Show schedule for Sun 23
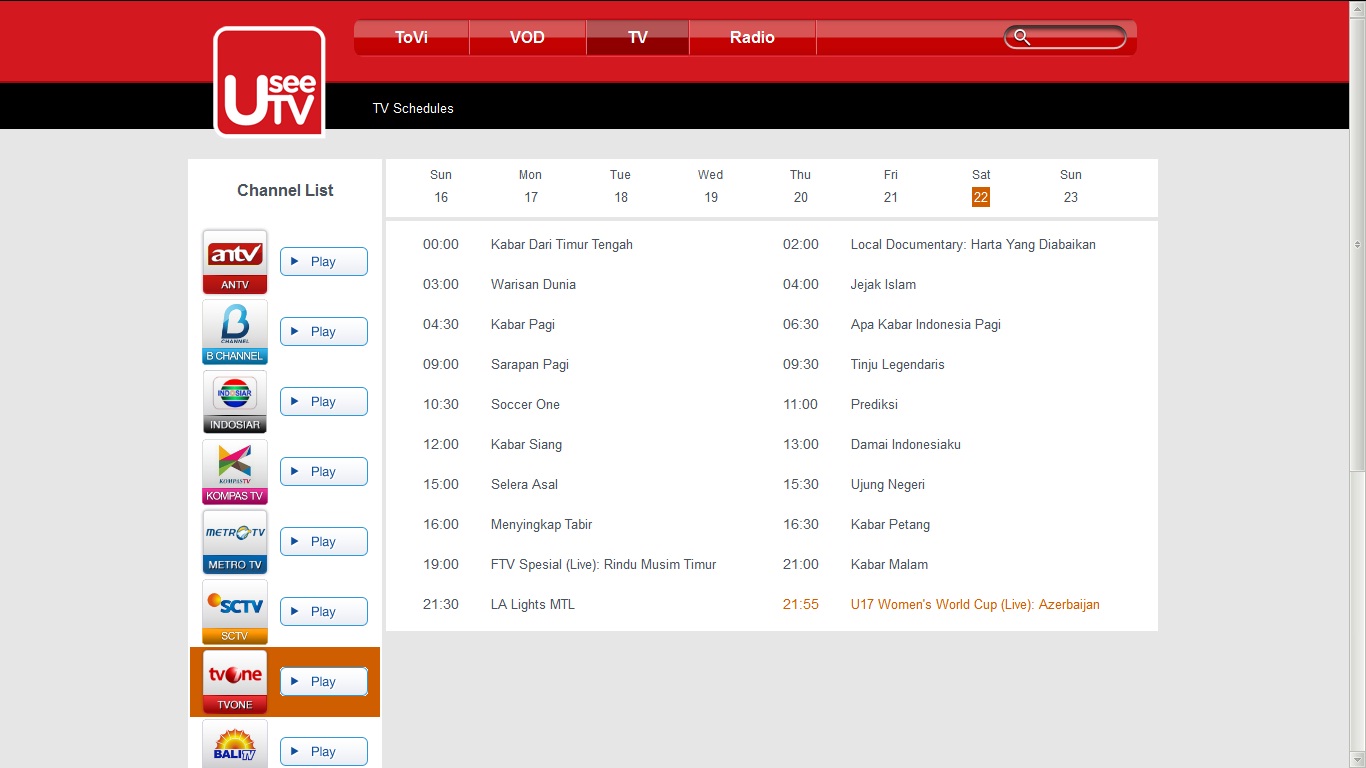The height and width of the screenshot is (768, 1366). coord(1071,187)
